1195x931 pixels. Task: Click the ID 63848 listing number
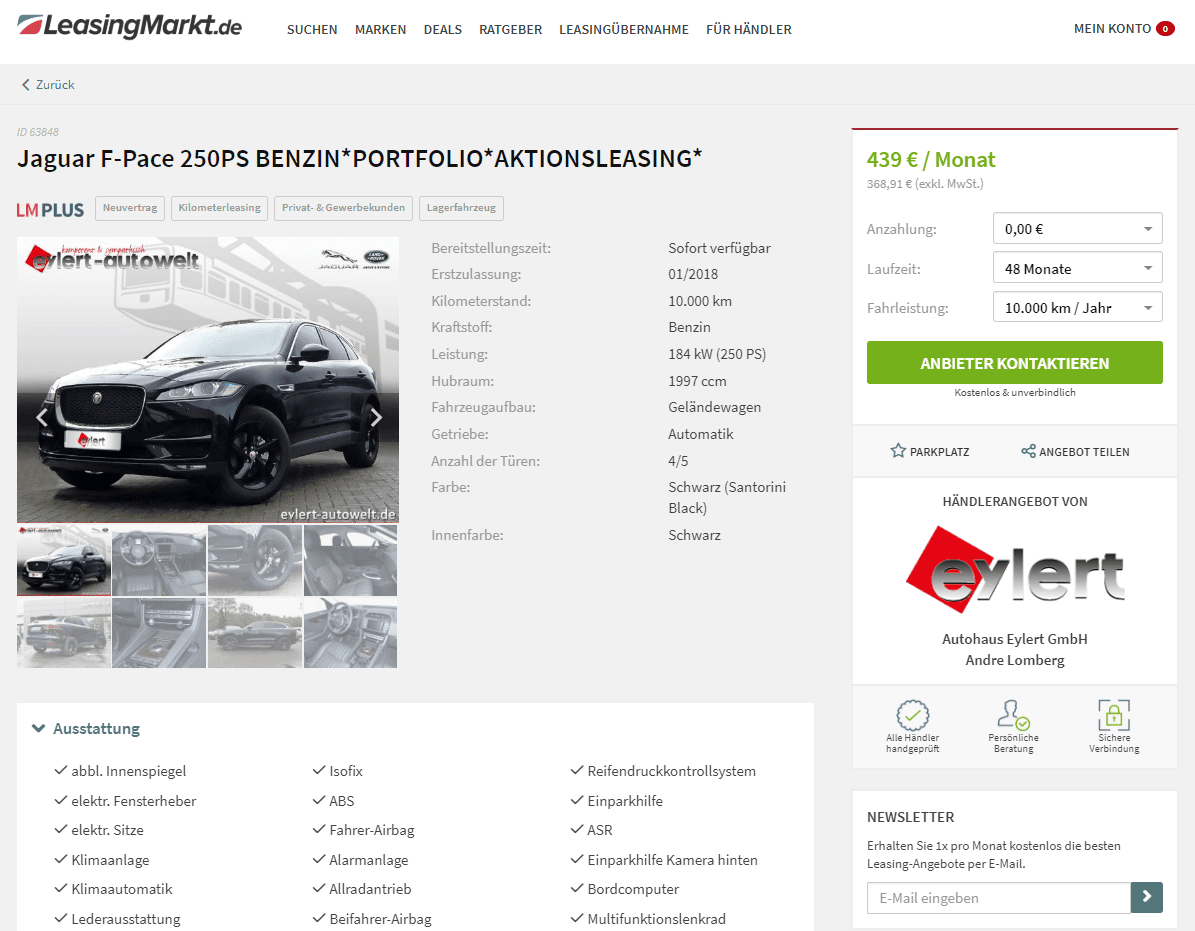pos(38,132)
